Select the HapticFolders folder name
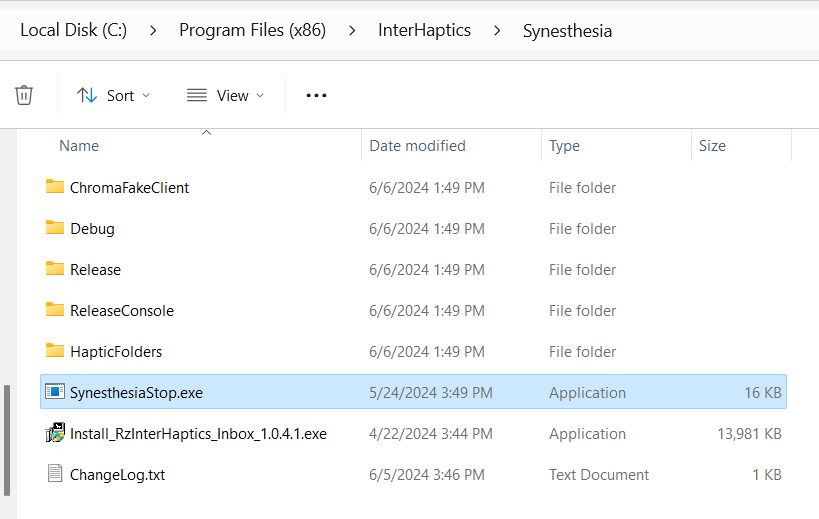819x519 pixels. coord(116,351)
